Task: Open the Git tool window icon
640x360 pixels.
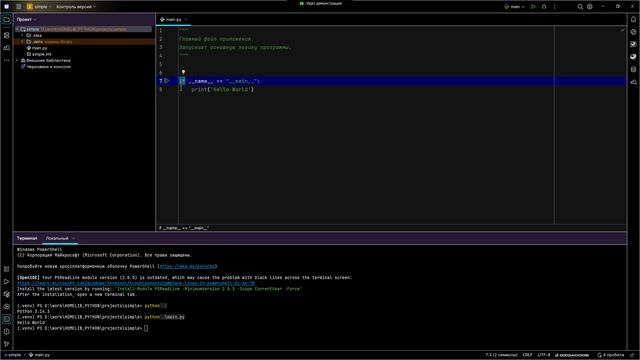Action: [x=7, y=344]
